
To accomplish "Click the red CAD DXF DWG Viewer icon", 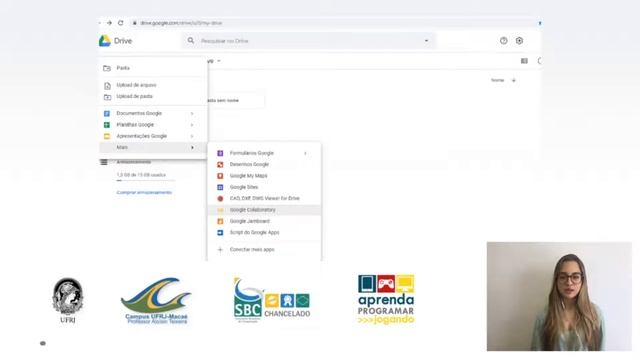I will click(x=220, y=198).
